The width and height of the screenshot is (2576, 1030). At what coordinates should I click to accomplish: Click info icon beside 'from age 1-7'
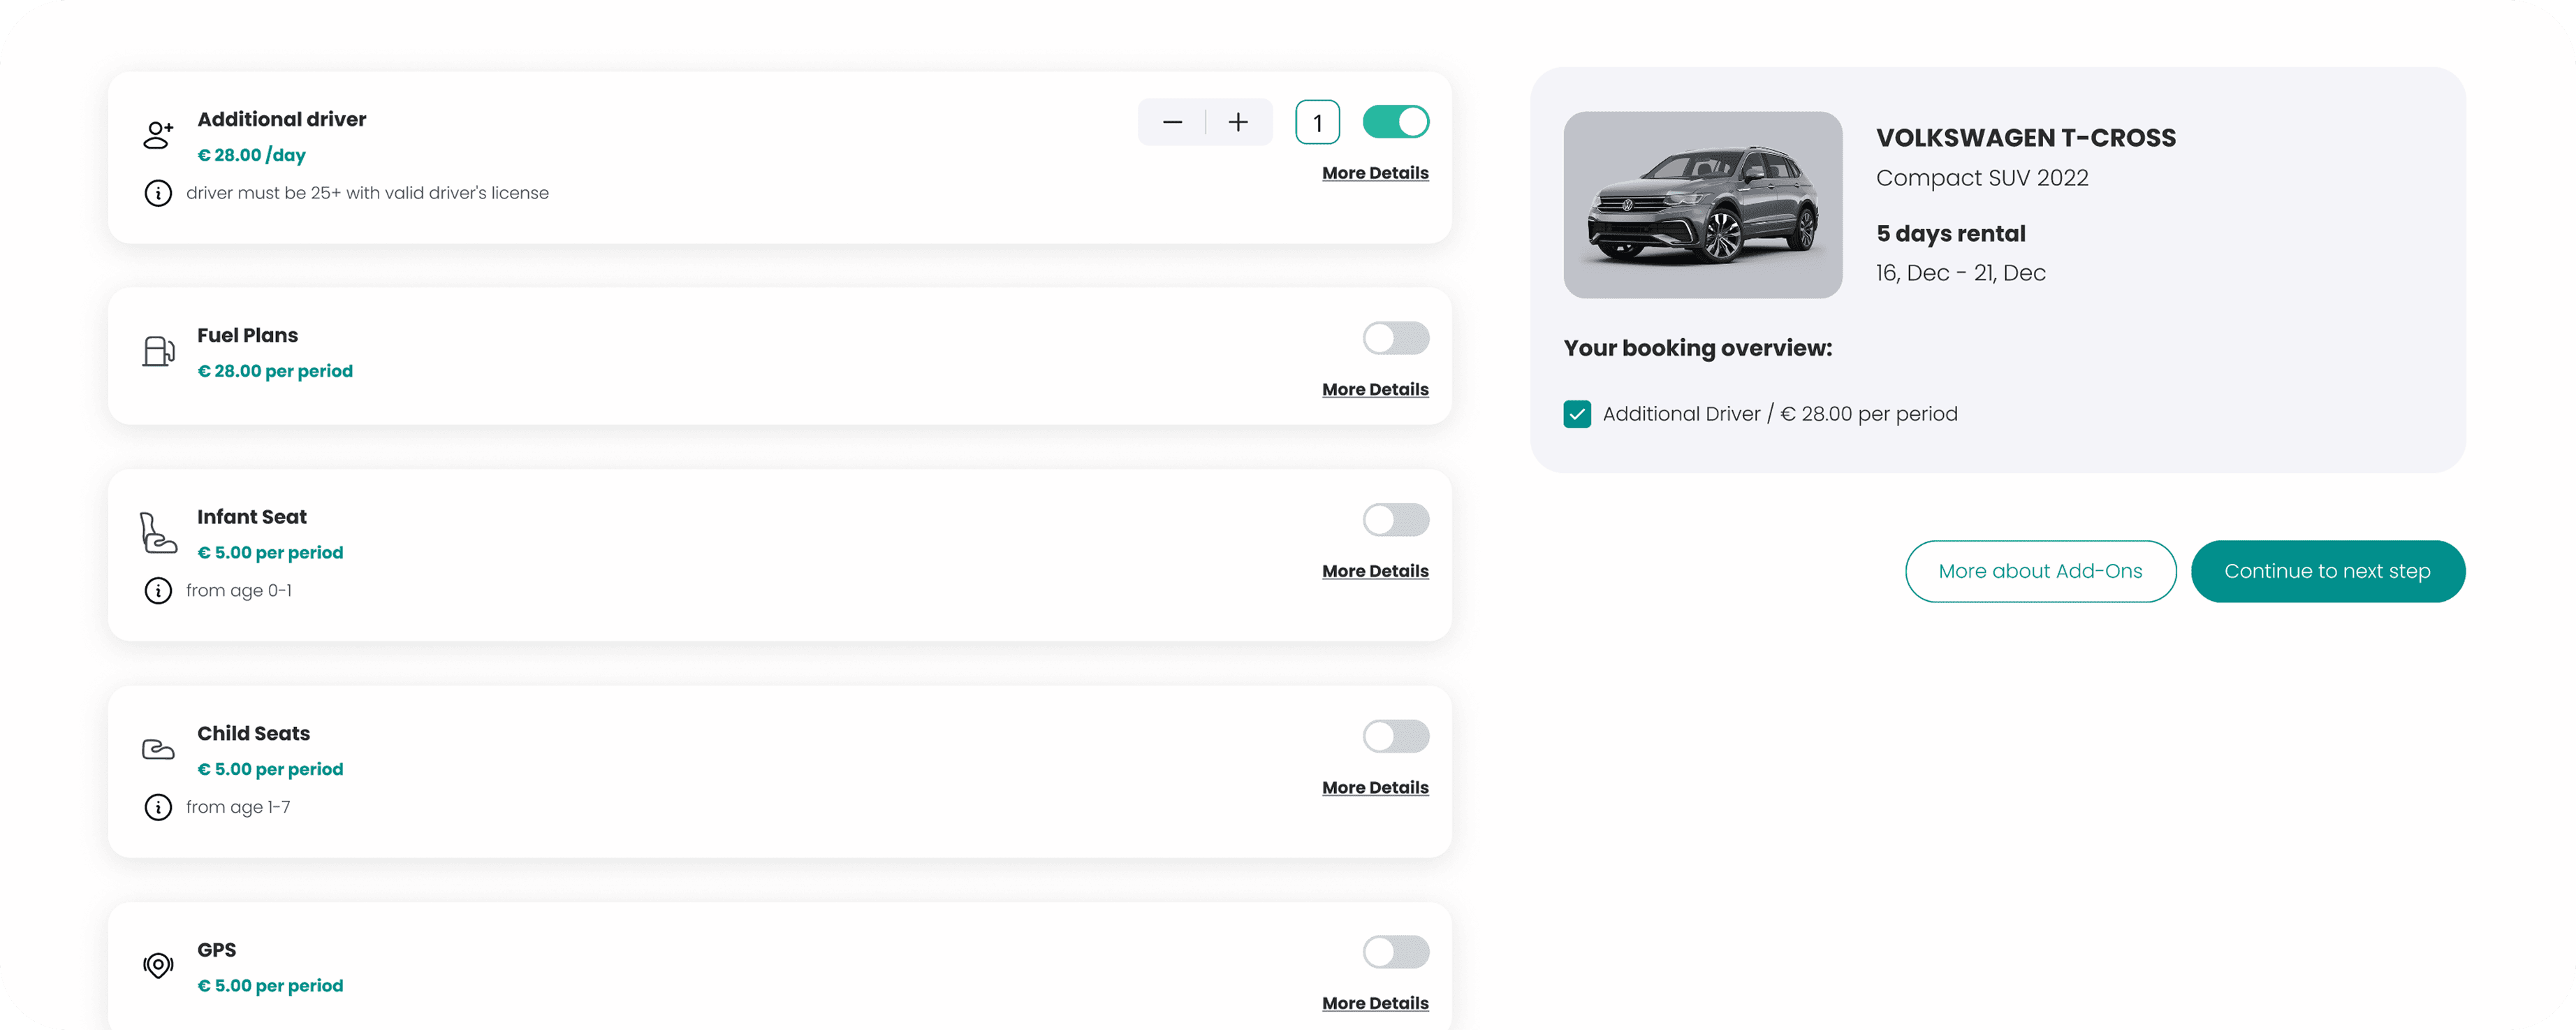click(x=158, y=807)
